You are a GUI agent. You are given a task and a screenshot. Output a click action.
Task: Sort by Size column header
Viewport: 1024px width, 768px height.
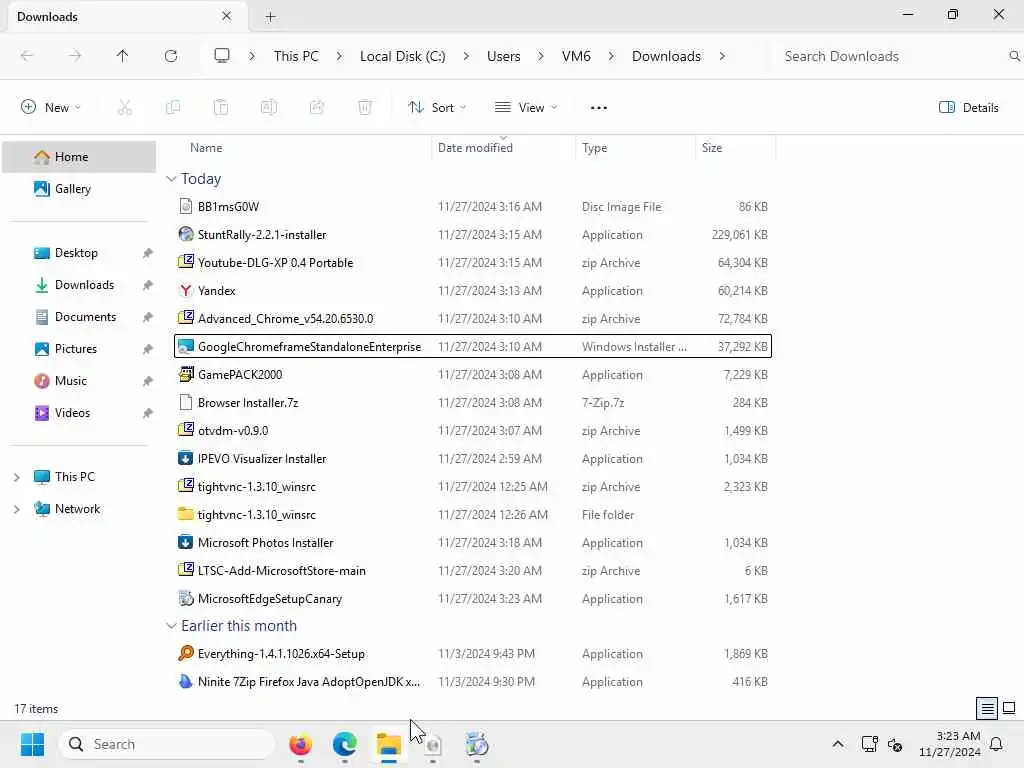tap(712, 148)
